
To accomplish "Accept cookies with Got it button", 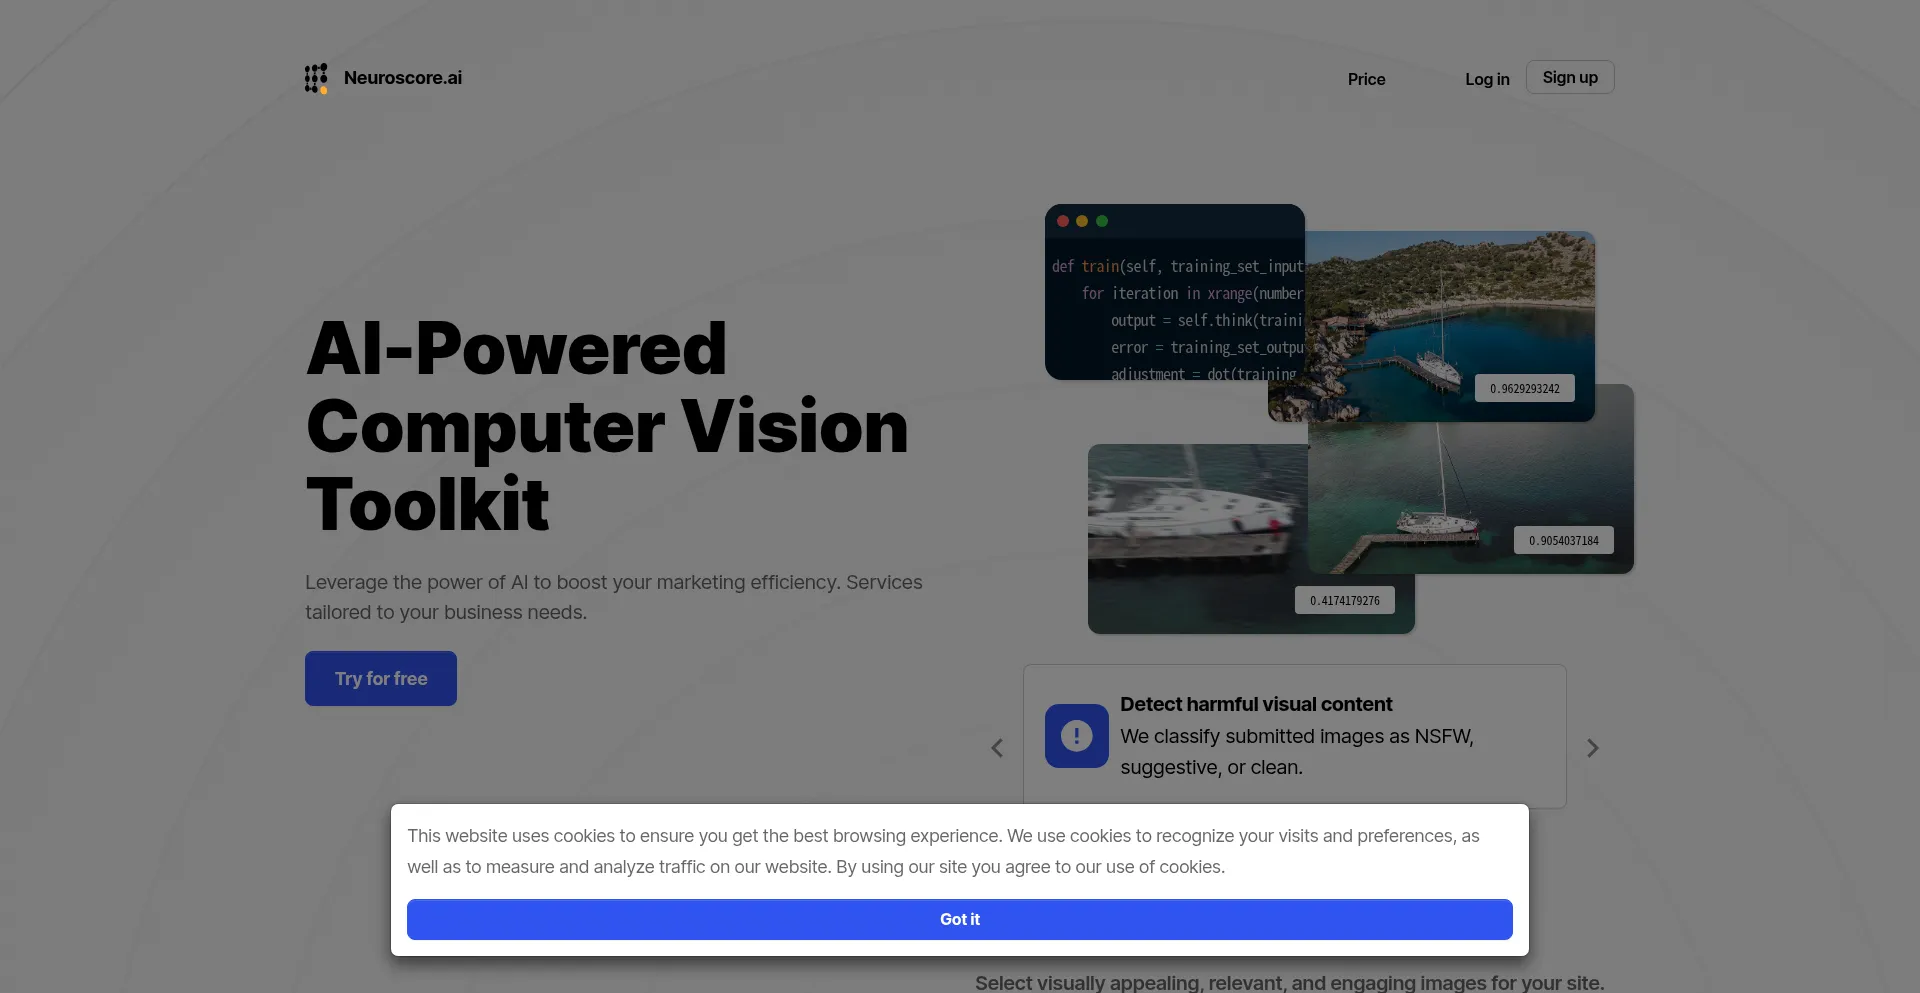I will pos(960,919).
